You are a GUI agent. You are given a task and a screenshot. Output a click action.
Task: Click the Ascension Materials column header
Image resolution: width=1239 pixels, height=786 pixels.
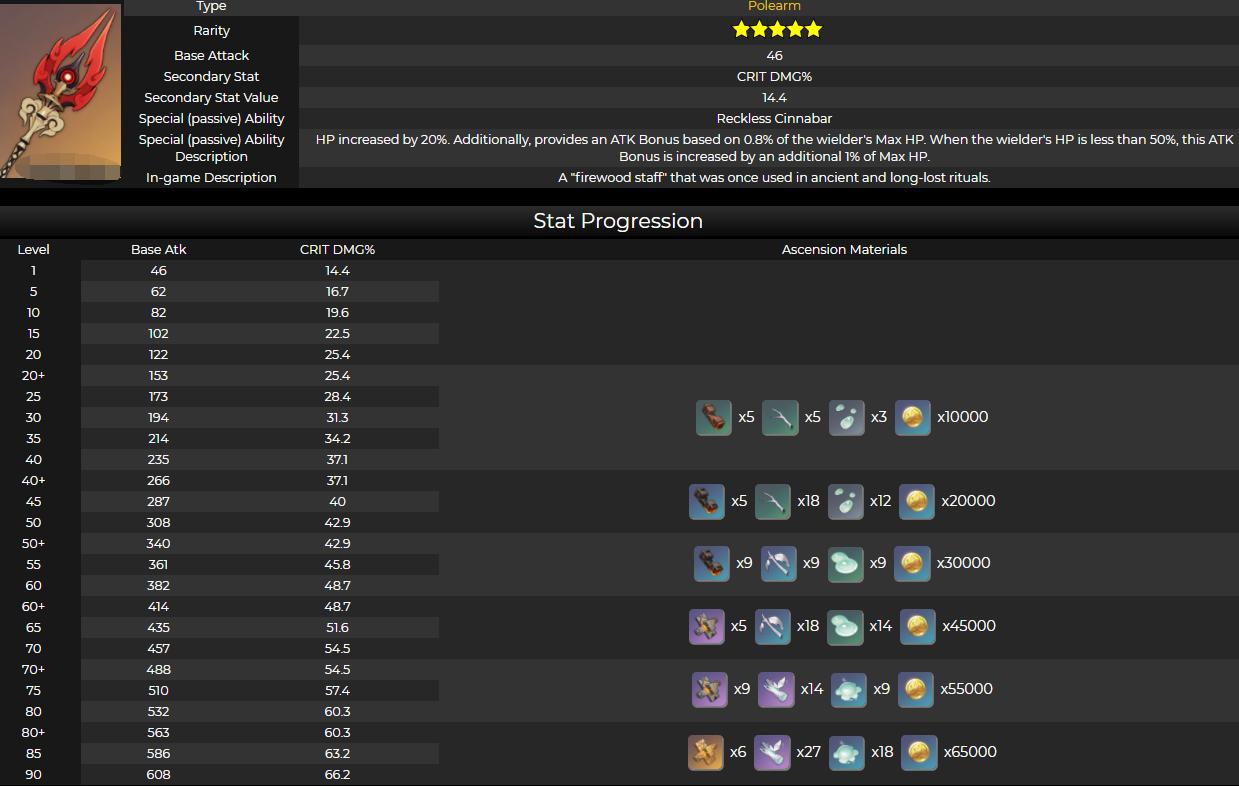[844, 250]
